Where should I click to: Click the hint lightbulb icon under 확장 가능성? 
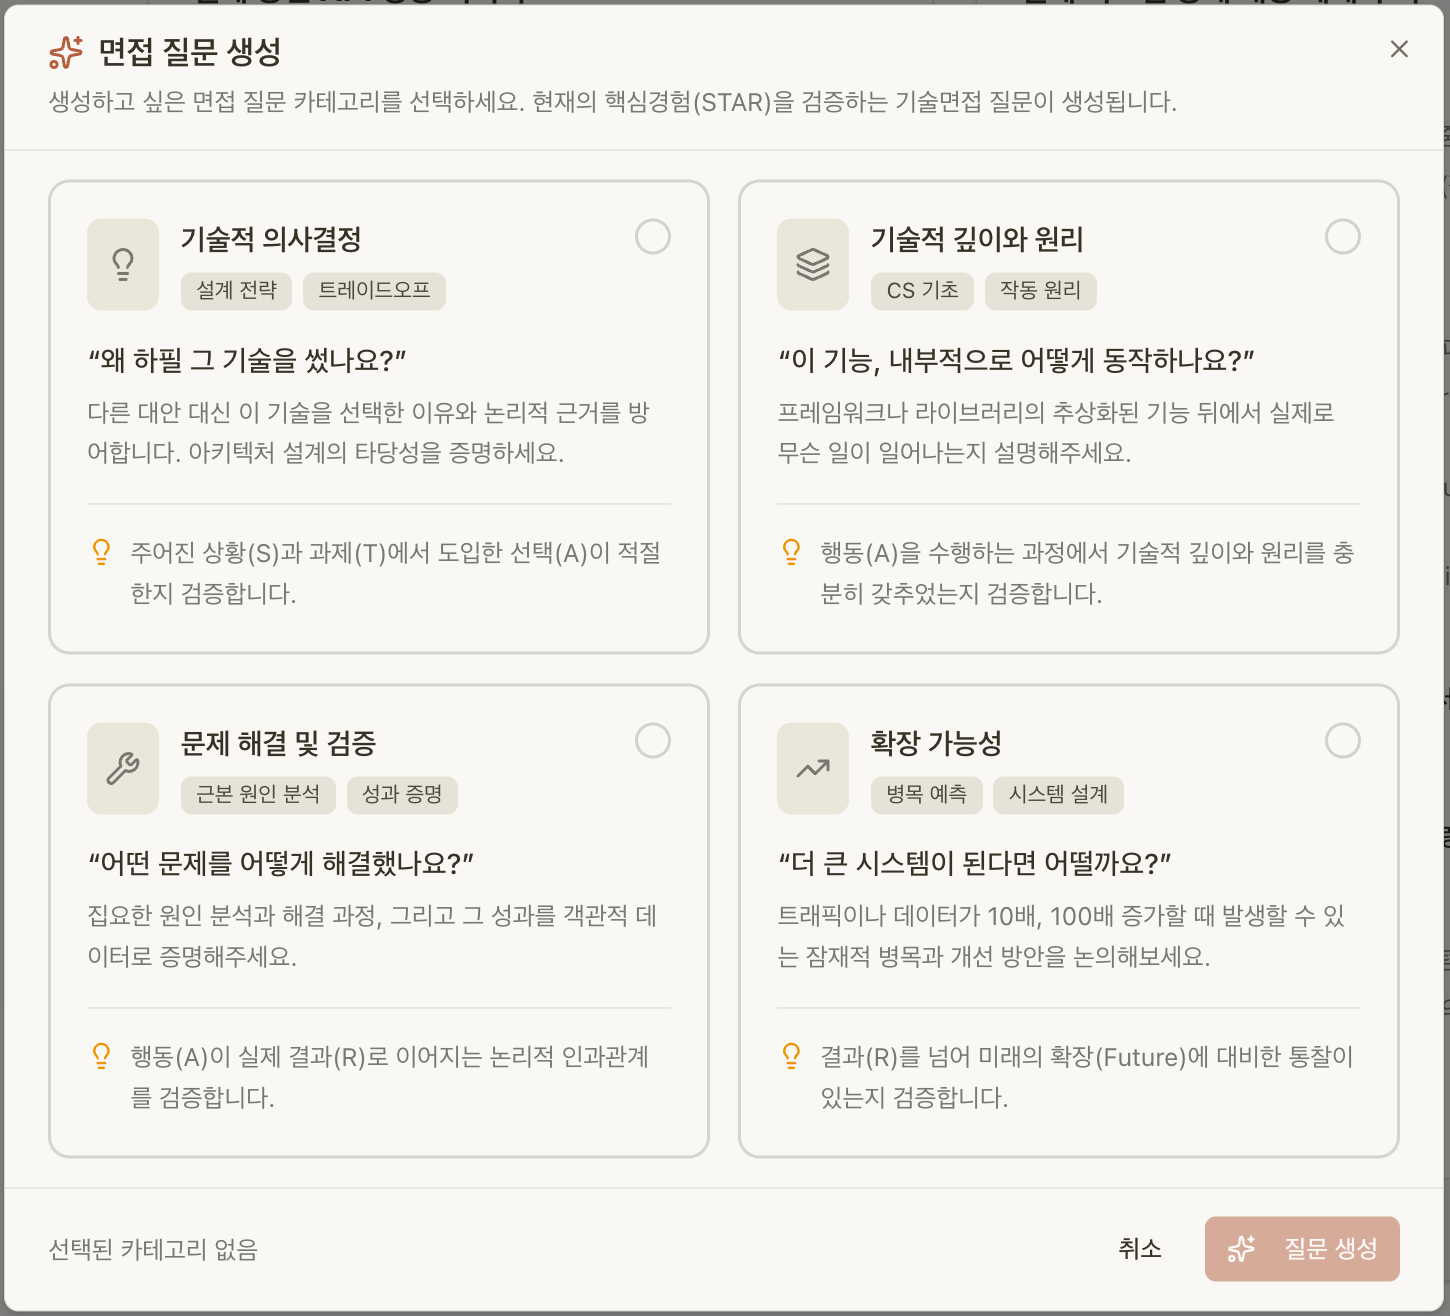(791, 1056)
